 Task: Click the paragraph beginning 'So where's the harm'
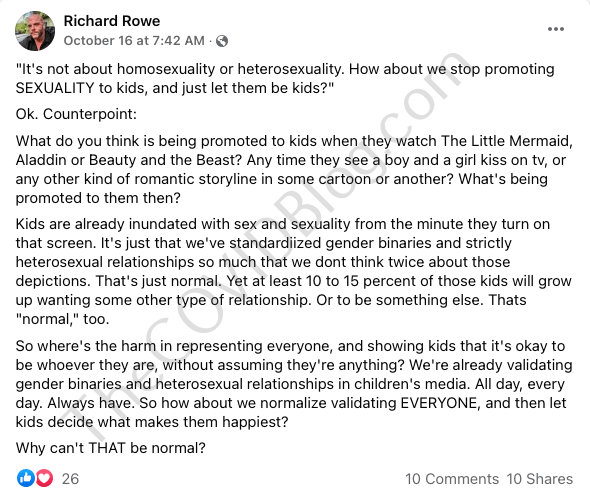[x=294, y=384]
